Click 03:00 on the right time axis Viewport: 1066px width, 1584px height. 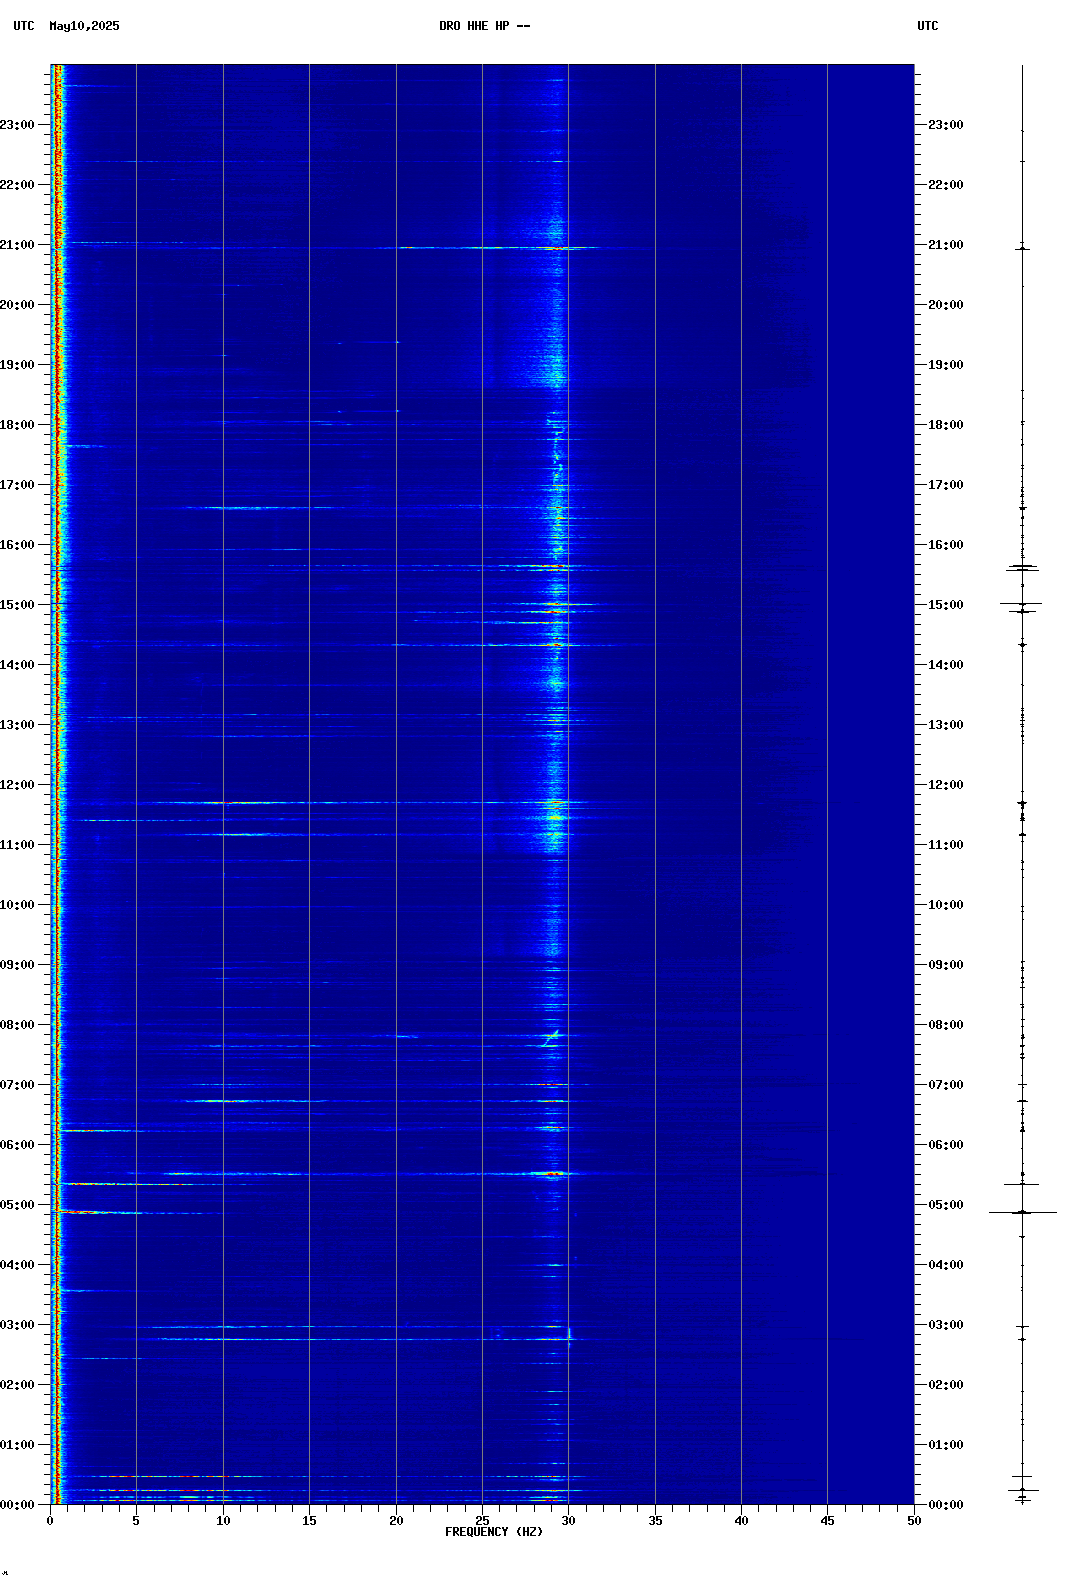pyautogui.click(x=946, y=1325)
